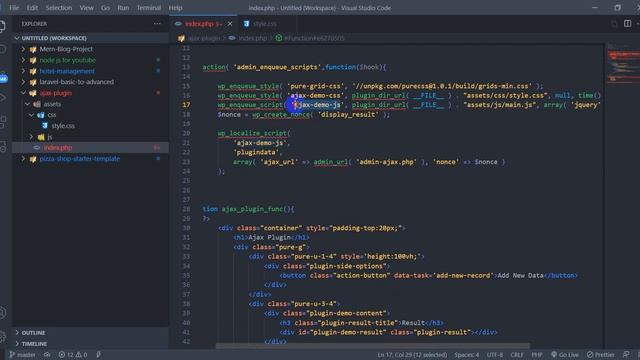The width and height of the screenshot is (640, 360).
Task: Expand the Outline section
Action: coord(17,333)
